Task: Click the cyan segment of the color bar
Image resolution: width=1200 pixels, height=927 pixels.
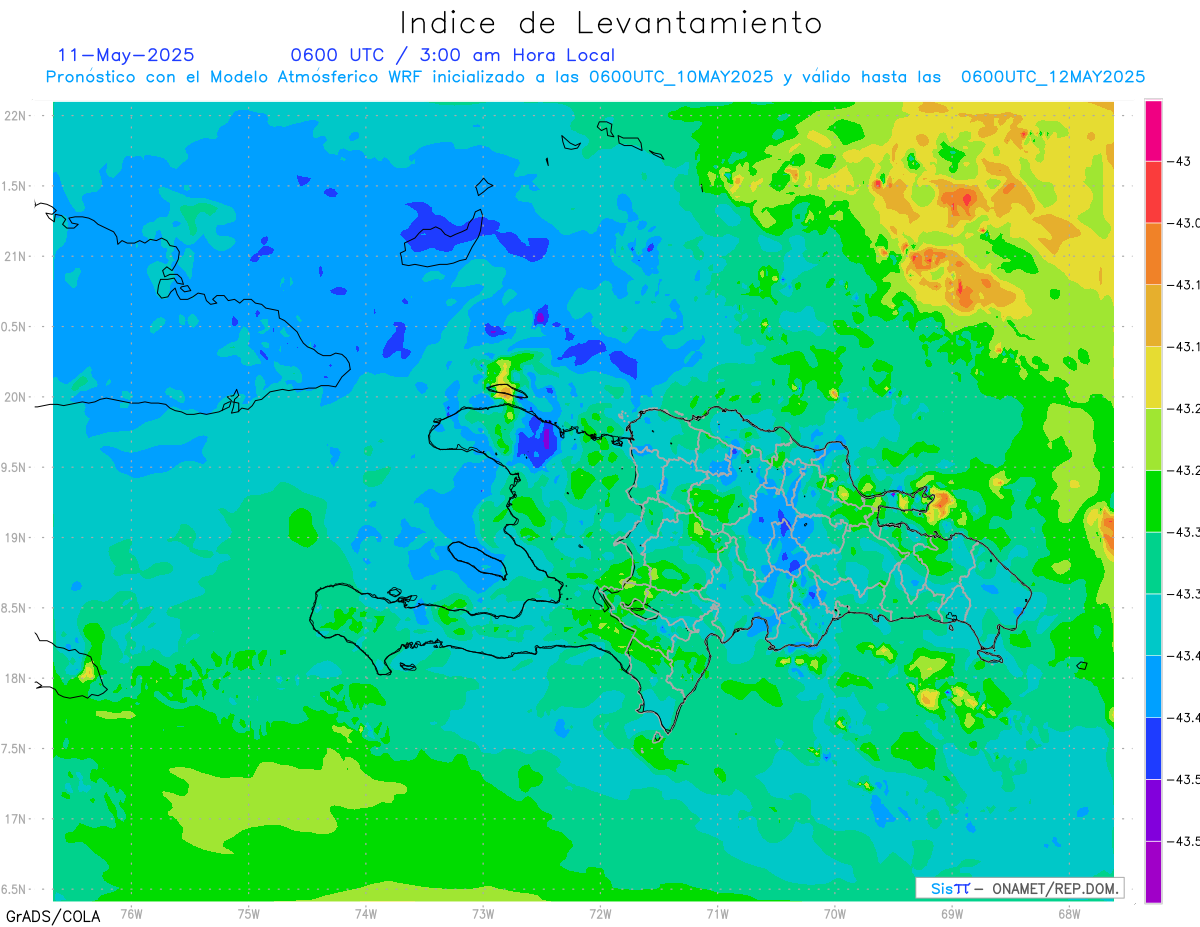Action: coord(1153,624)
